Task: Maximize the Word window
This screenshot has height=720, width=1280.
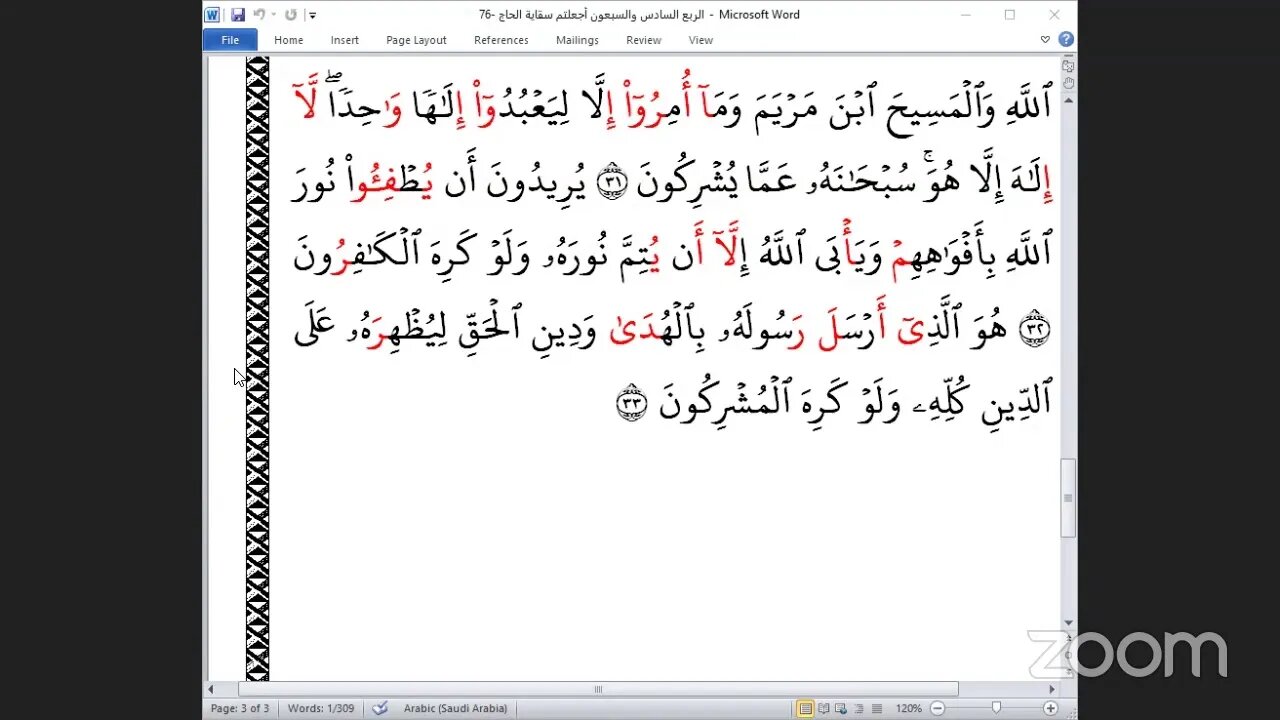Action: [x=1010, y=15]
